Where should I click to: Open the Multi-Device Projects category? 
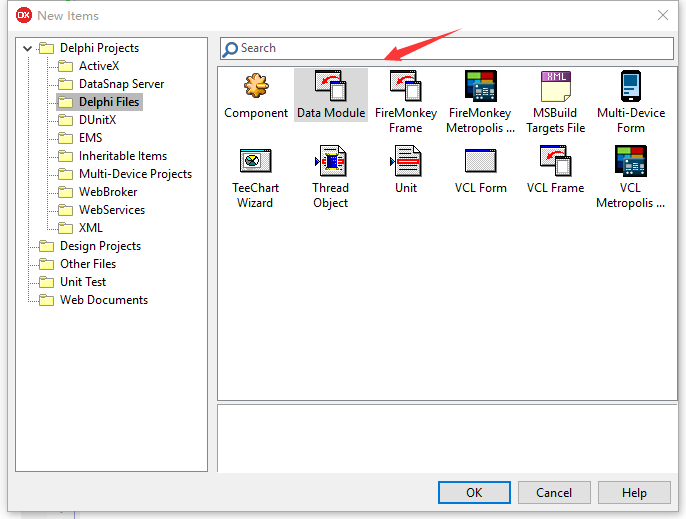(x=136, y=174)
